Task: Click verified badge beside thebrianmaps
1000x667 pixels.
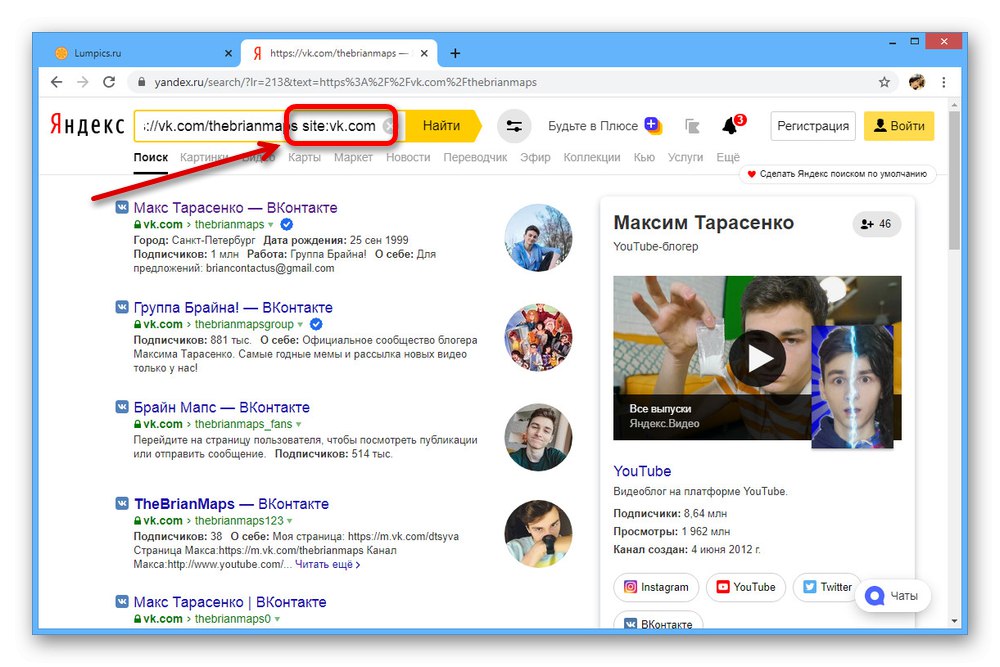Action: click(x=287, y=224)
